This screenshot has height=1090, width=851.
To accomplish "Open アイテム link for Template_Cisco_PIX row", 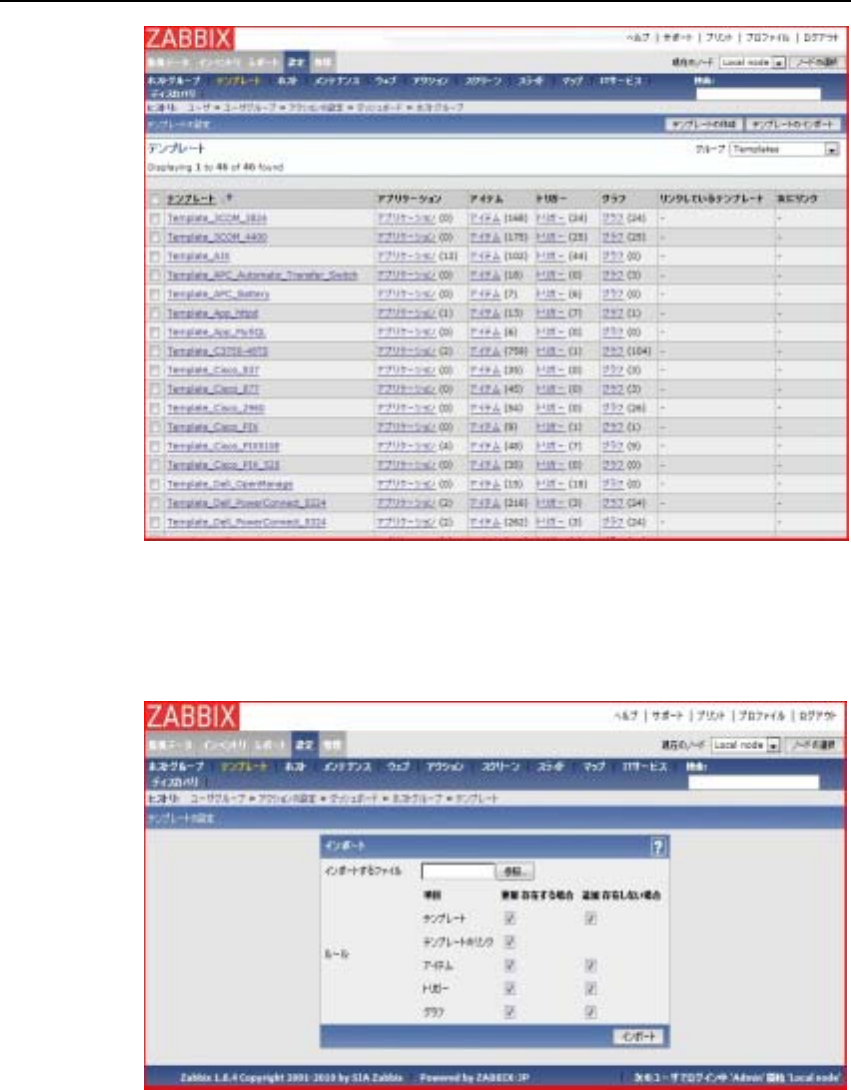I will tap(485, 428).
